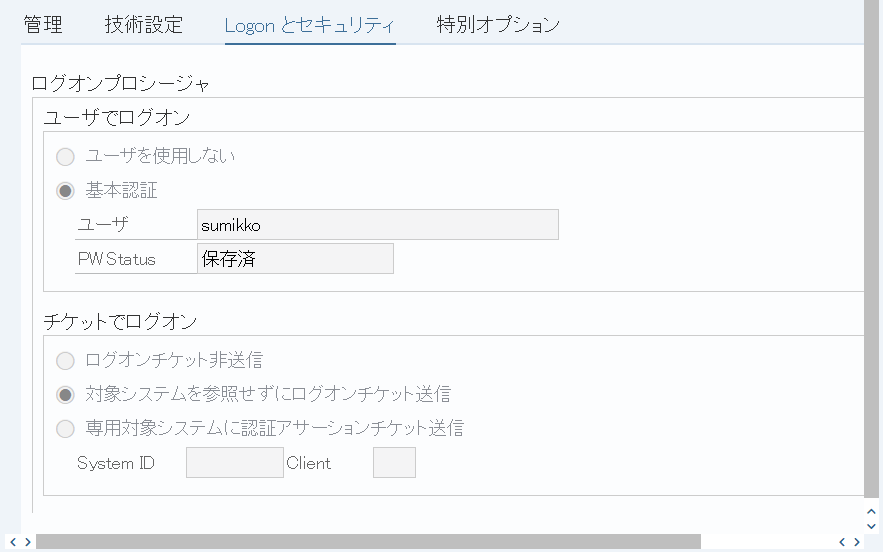Open the 特別オプション tab
This screenshot has width=883, height=552.
498,25
